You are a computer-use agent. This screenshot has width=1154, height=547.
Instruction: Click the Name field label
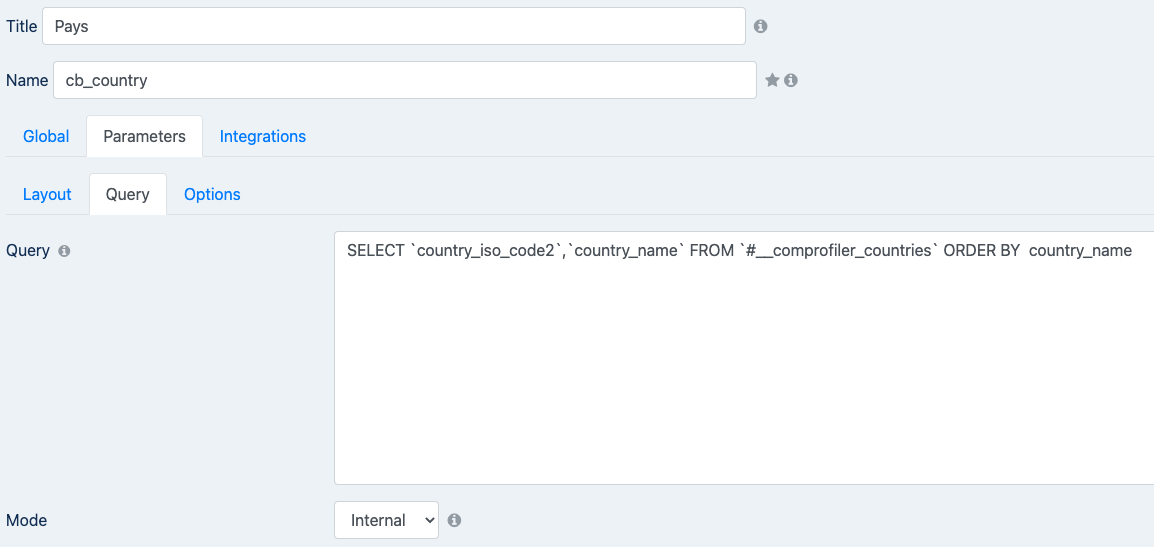27,80
